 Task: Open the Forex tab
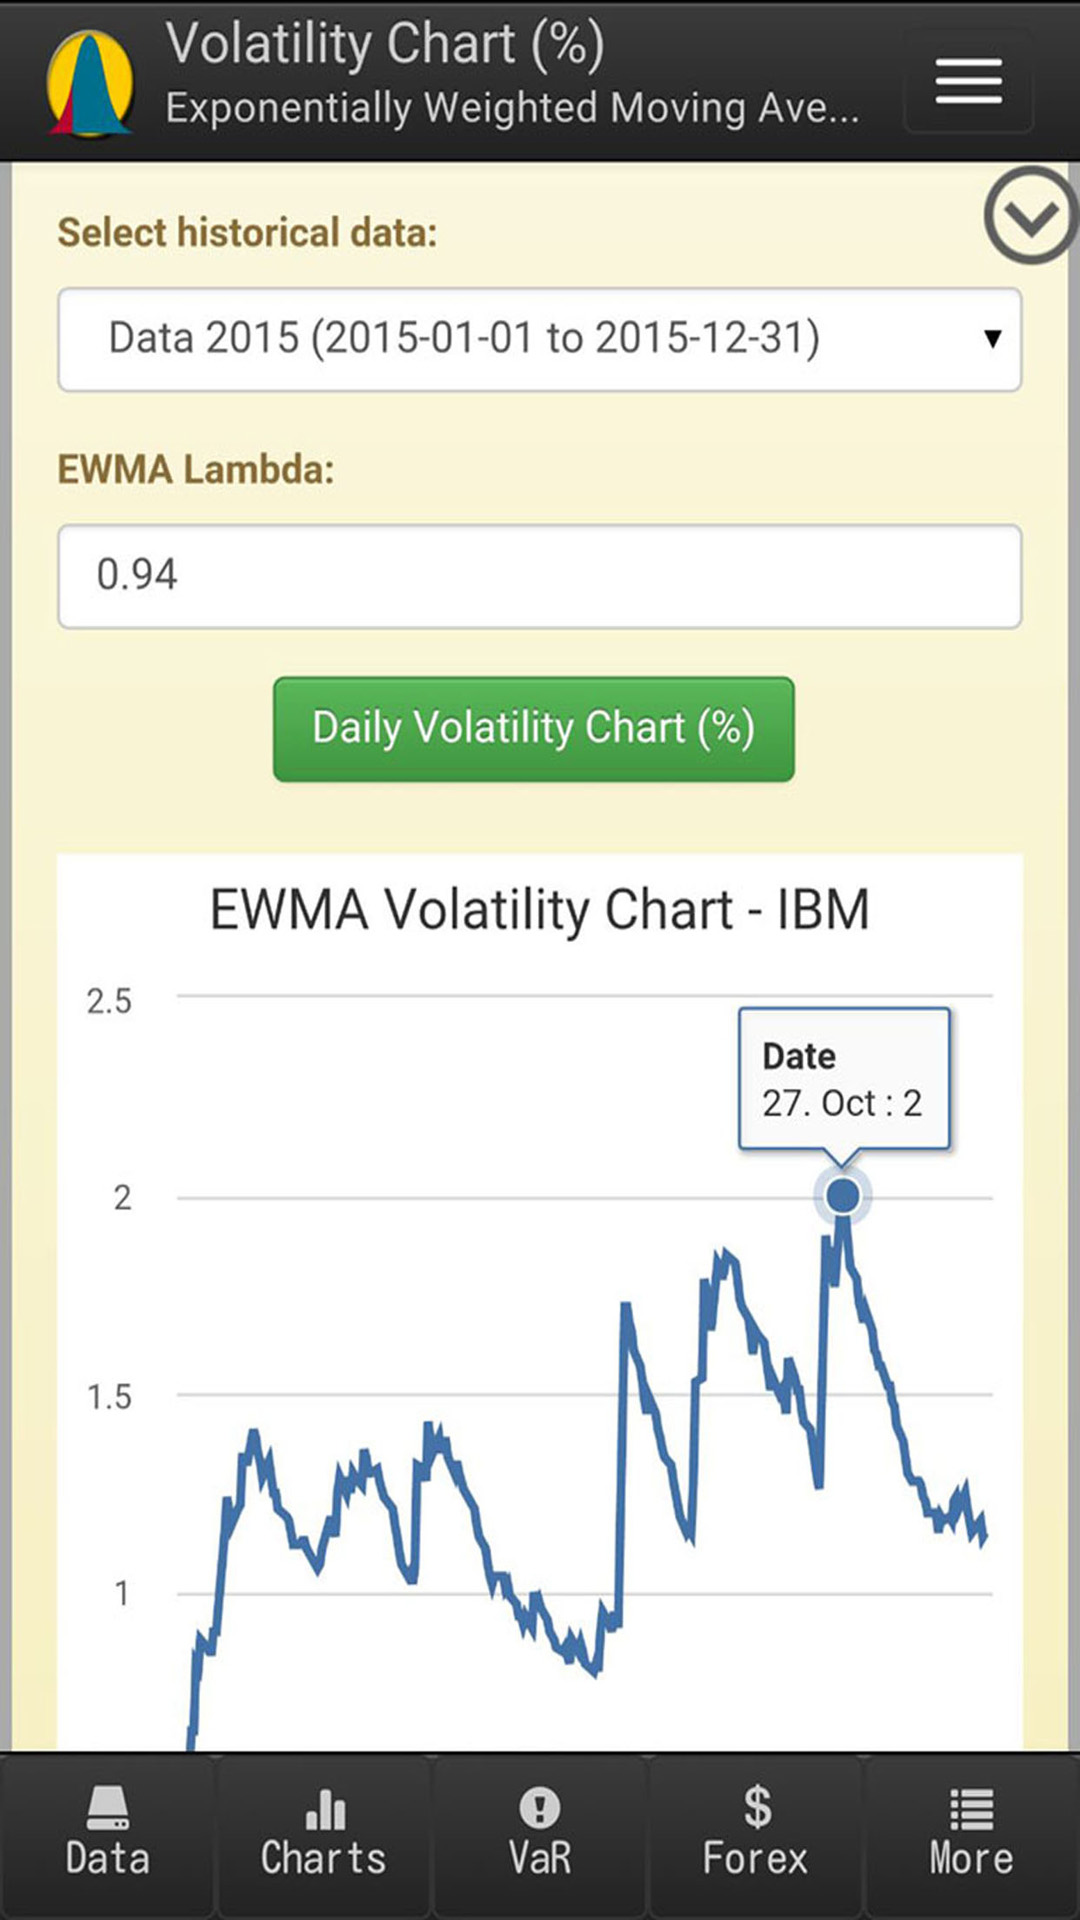click(x=756, y=1836)
